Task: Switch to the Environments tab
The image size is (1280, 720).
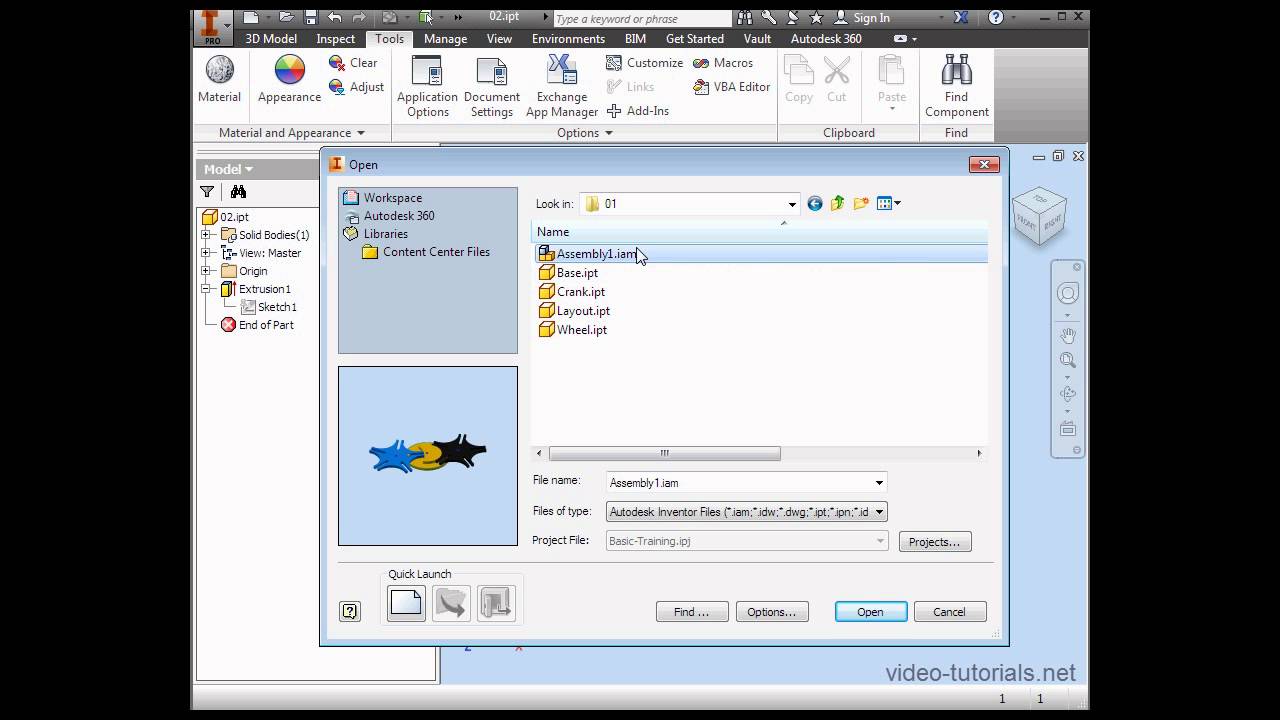Action: coord(568,38)
